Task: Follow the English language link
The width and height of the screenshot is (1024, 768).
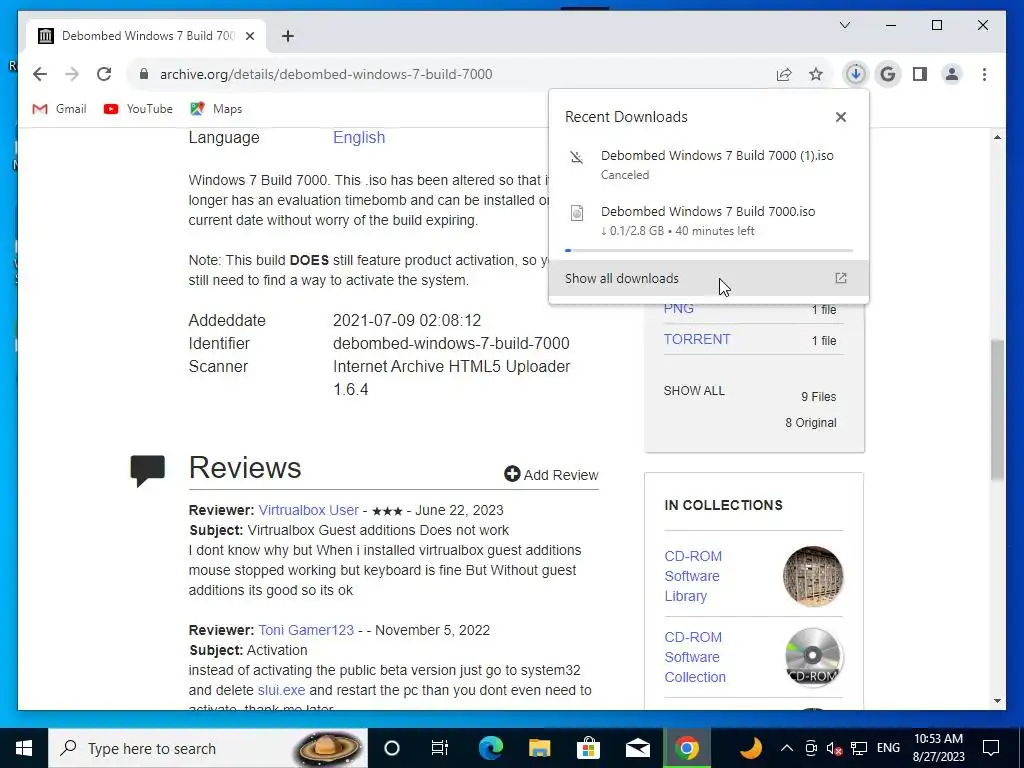Action: (x=359, y=137)
